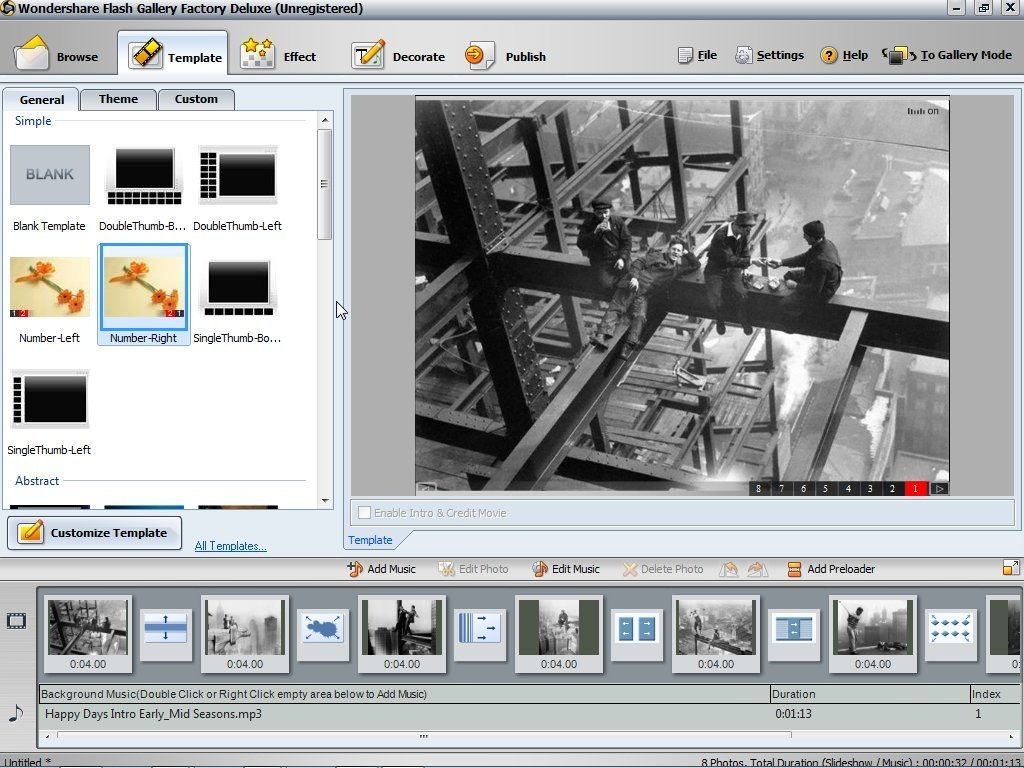Image resolution: width=1024 pixels, height=768 pixels.
Task: Select the Blank Template
Action: (49, 174)
